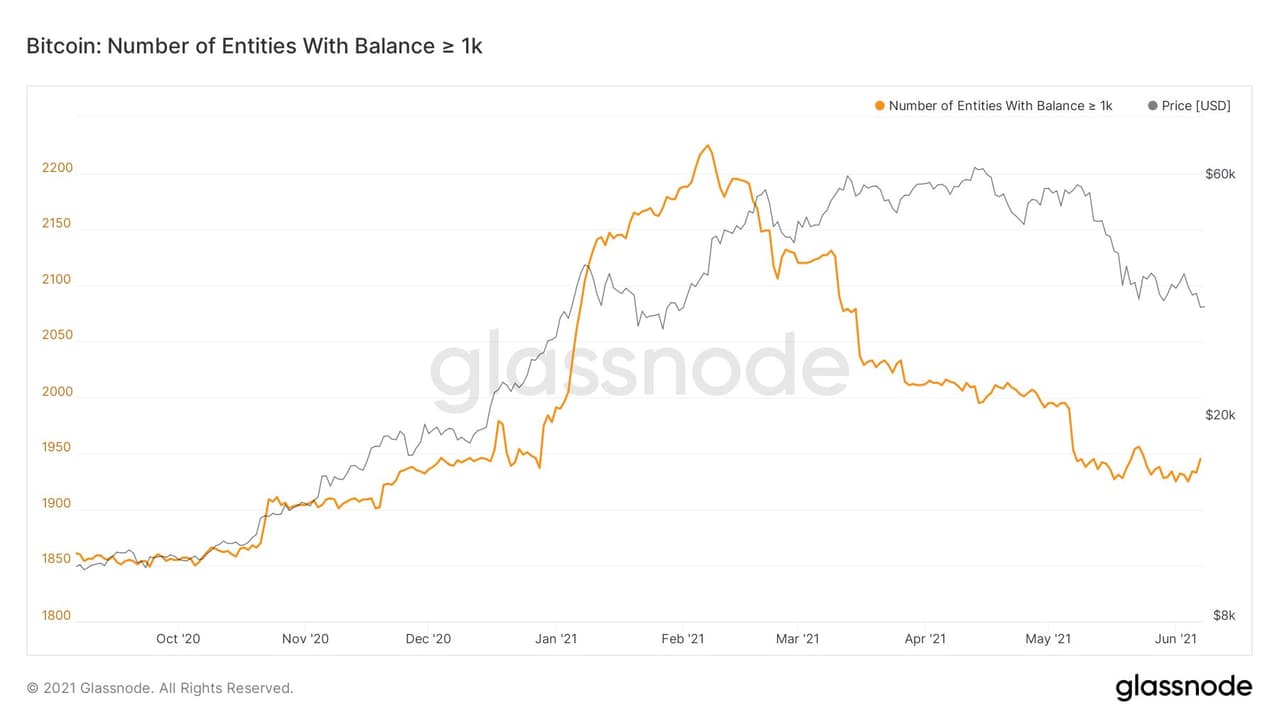Click the $20k right axis label

1220,415
